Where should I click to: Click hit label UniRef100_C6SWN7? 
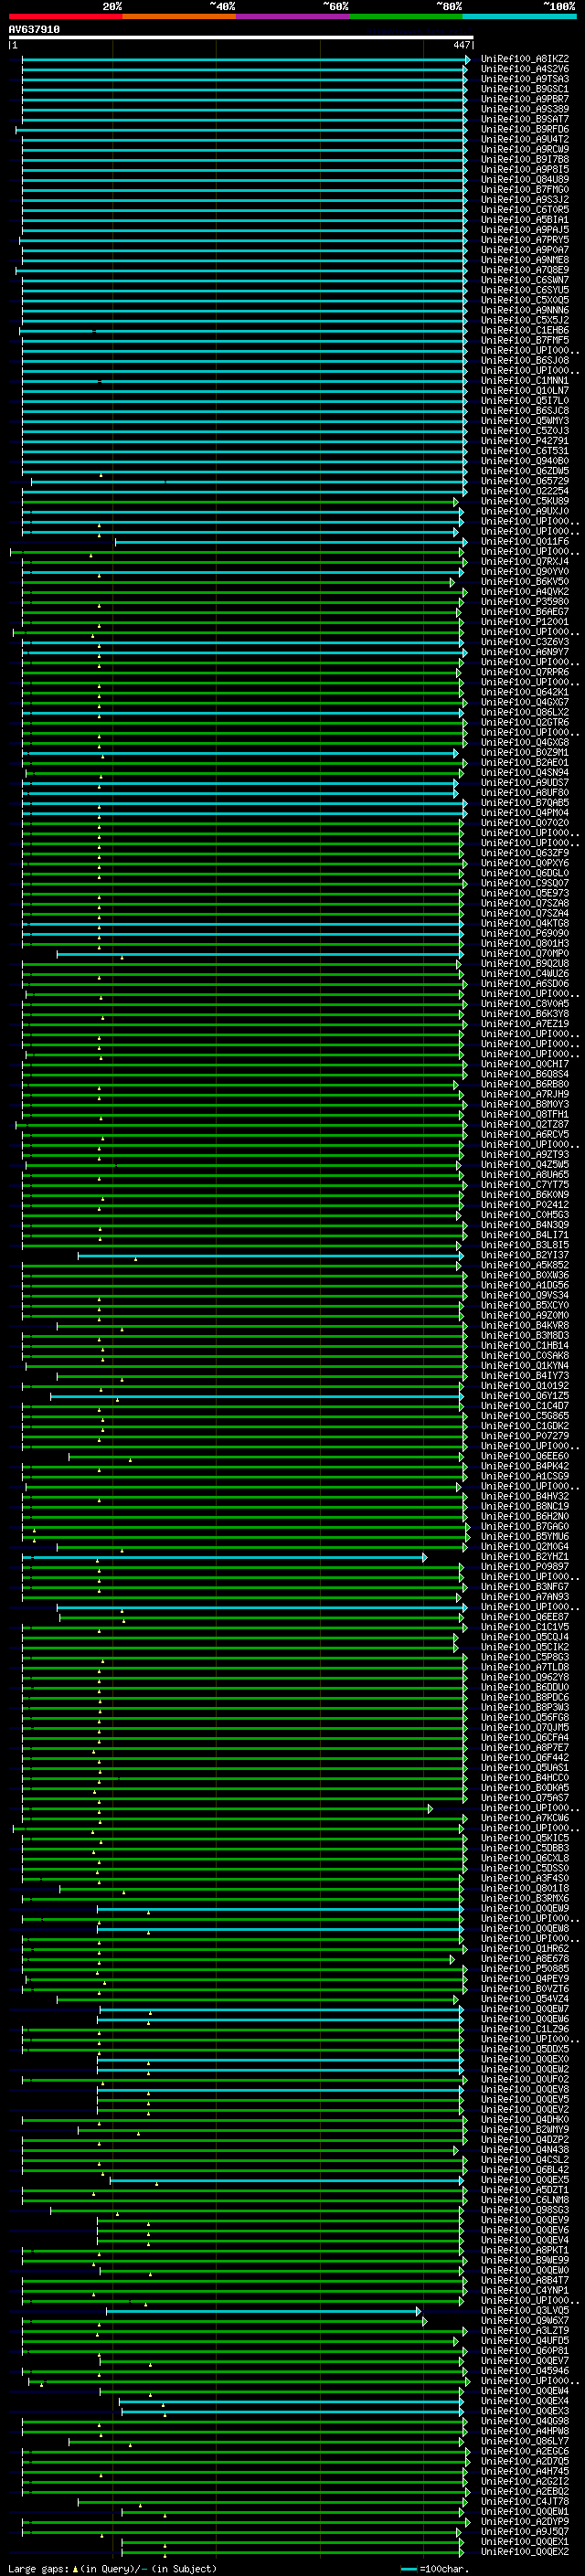(x=525, y=280)
